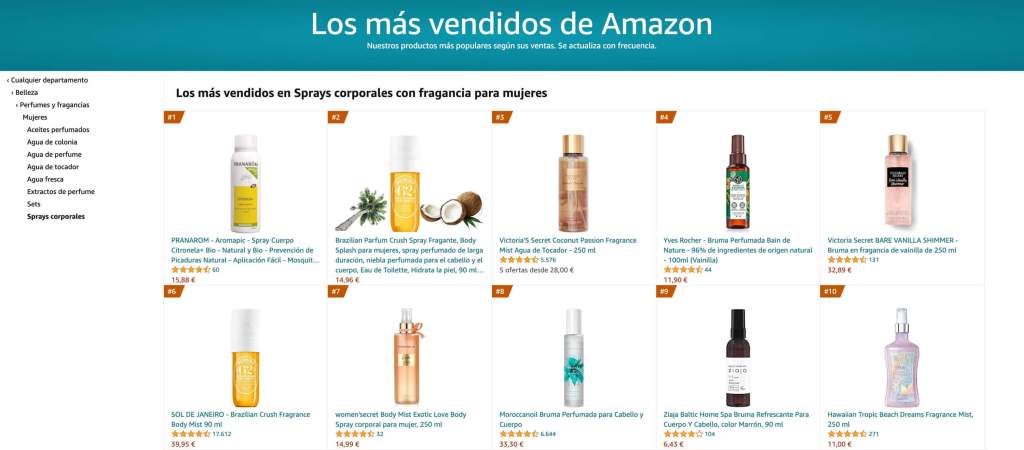This screenshot has width=1024, height=450.
Task: Open SOL DE JANEIRO Brazilian Crush title link
Action: click(240, 419)
